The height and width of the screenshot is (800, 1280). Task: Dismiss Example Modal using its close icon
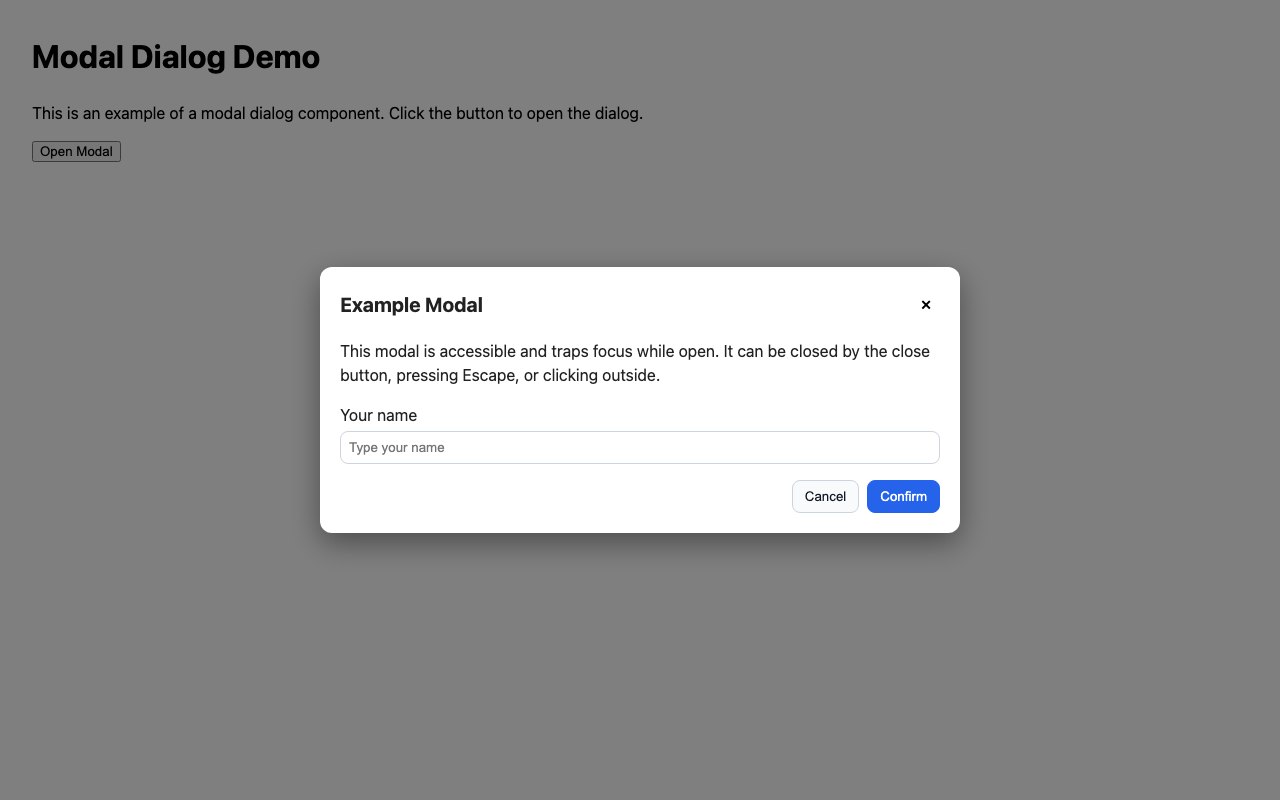[x=925, y=305]
